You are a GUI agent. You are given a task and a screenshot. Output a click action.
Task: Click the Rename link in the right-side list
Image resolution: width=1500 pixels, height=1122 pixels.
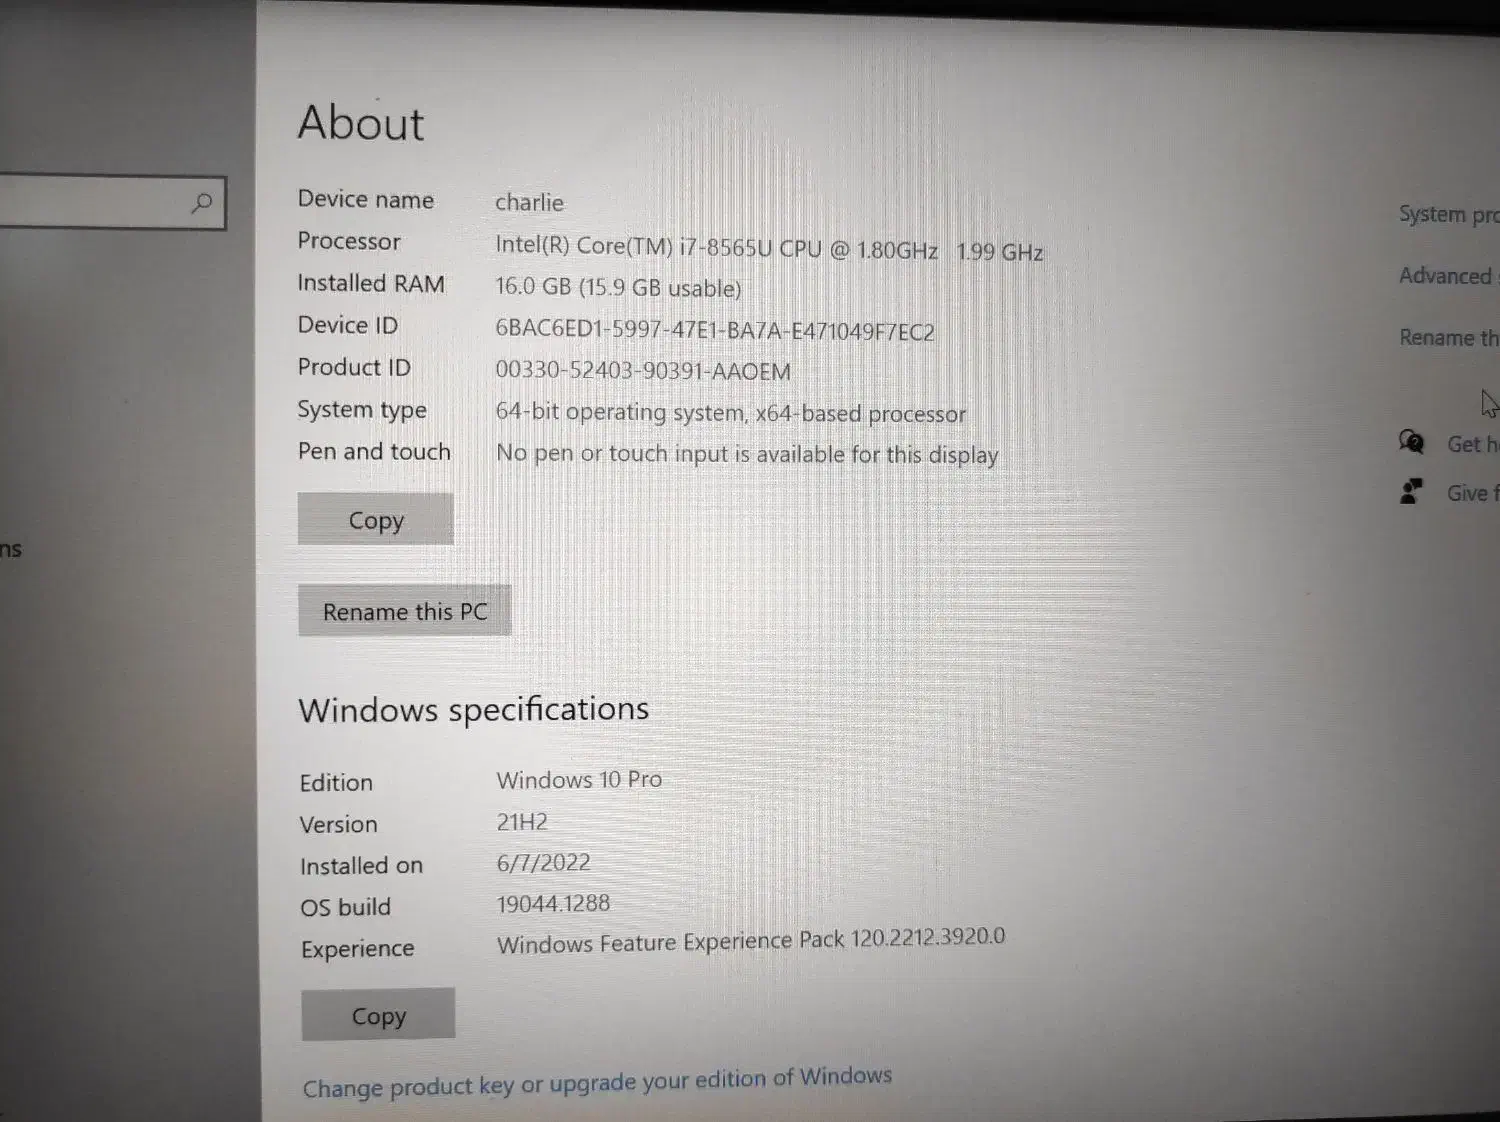click(x=1448, y=338)
